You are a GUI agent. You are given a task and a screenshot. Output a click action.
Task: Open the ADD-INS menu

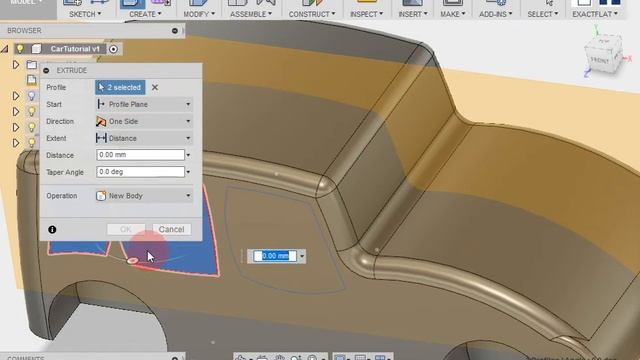tap(495, 14)
